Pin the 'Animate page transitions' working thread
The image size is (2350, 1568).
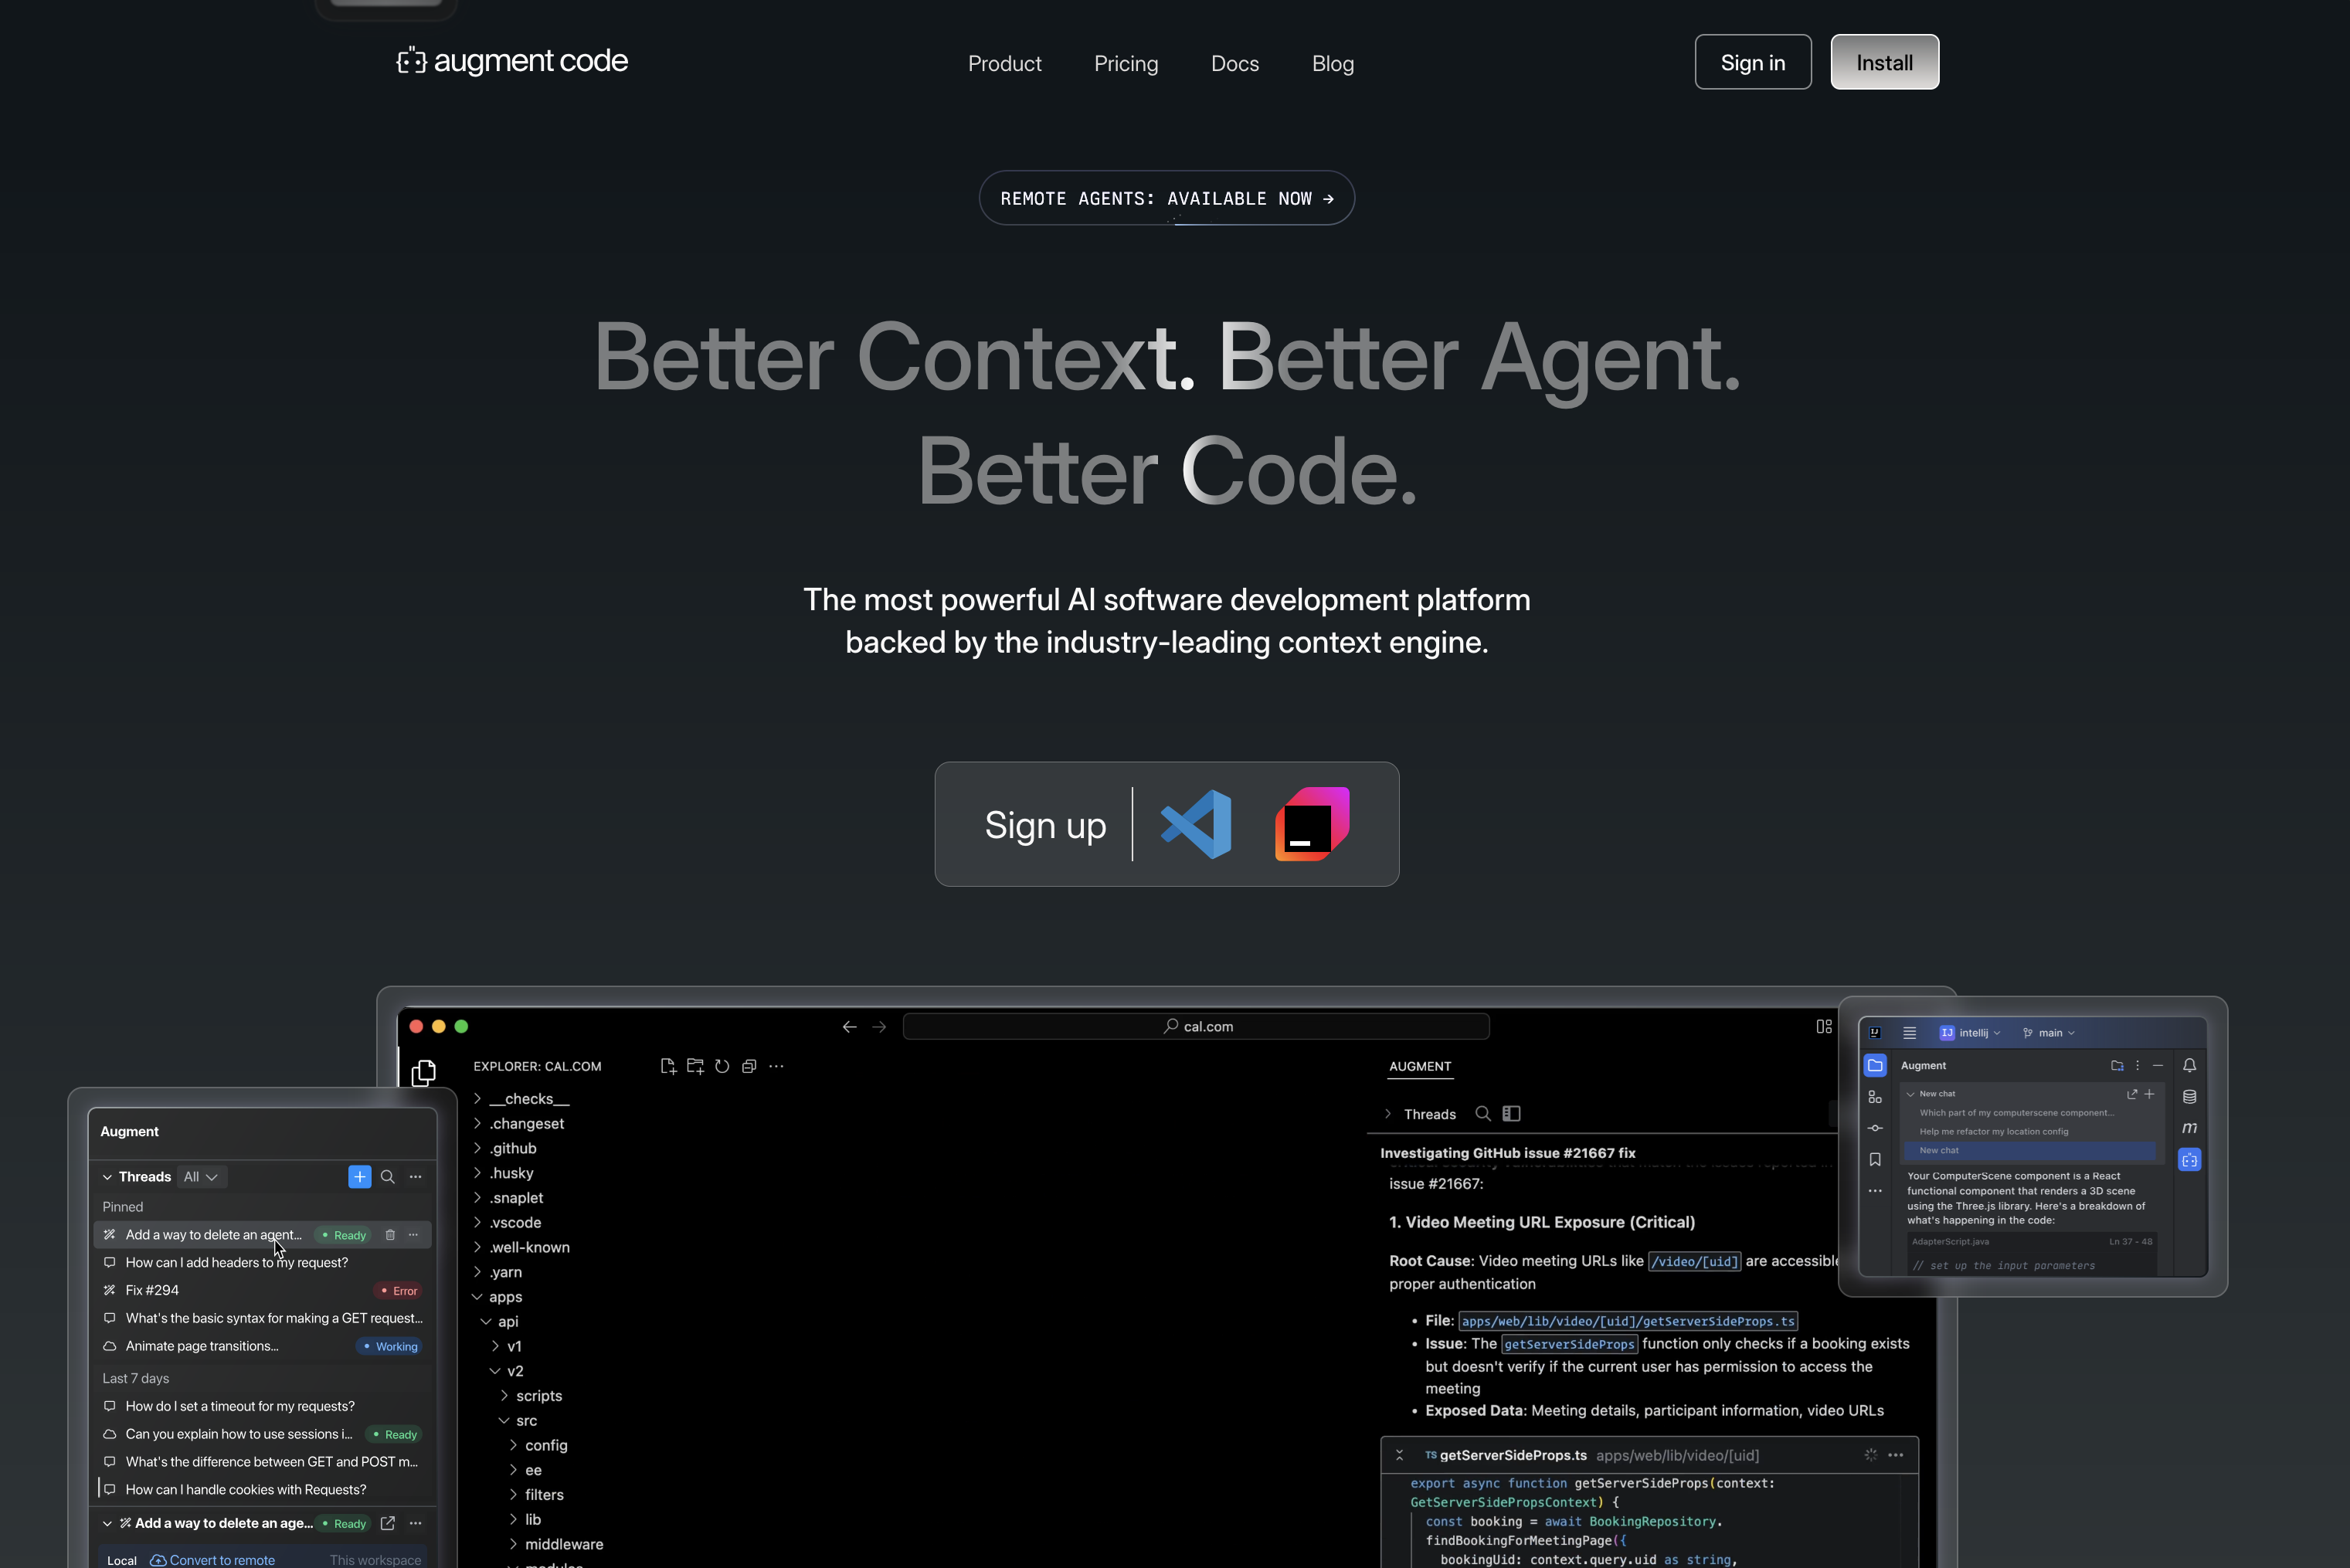point(200,1346)
